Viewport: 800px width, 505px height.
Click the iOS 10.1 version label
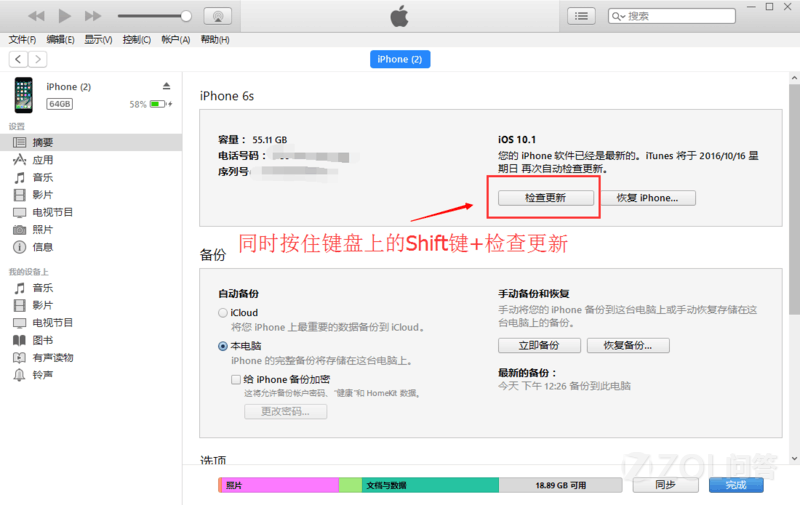(x=517, y=140)
